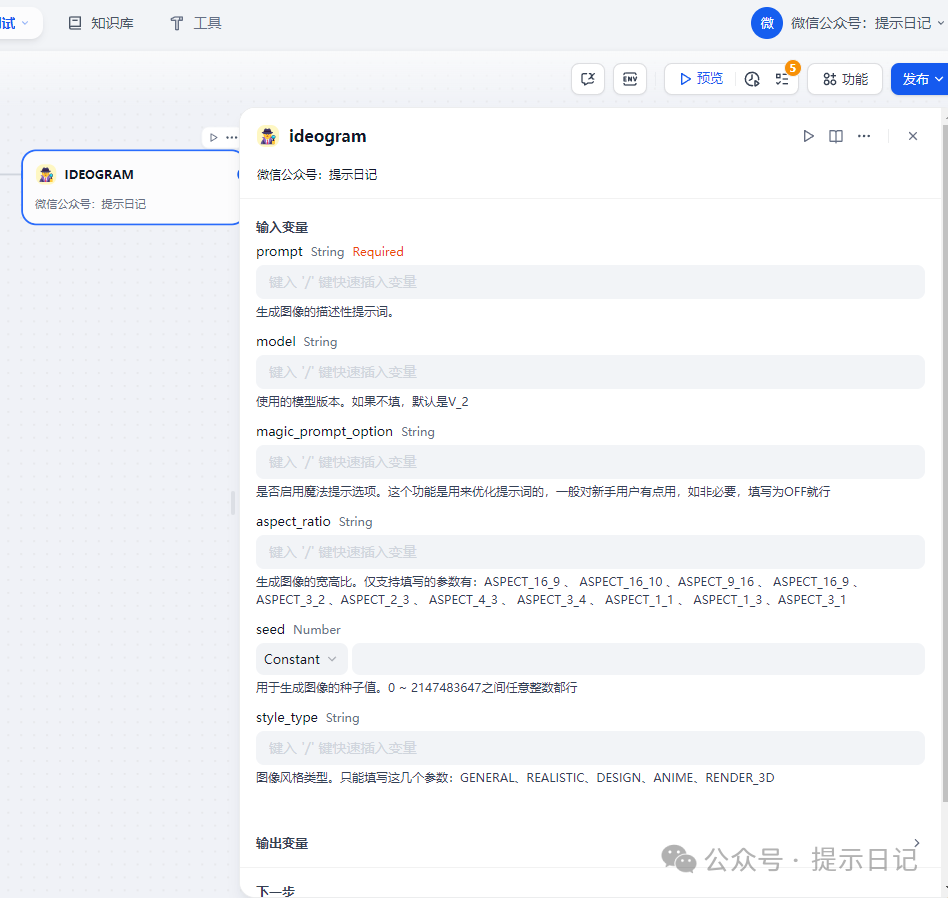This screenshot has width=948, height=898.
Task: Click the 功能 features button
Action: tap(845, 79)
